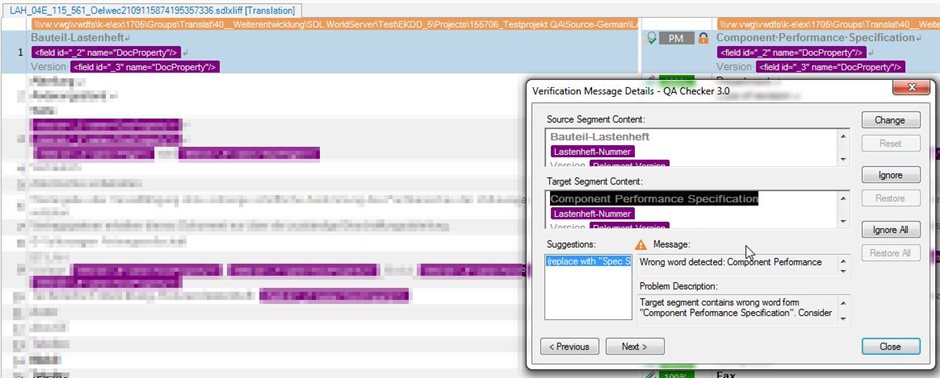
Task: Click the 'Target segment contains wrong word form' description
Action: pyautogui.click(x=736, y=307)
